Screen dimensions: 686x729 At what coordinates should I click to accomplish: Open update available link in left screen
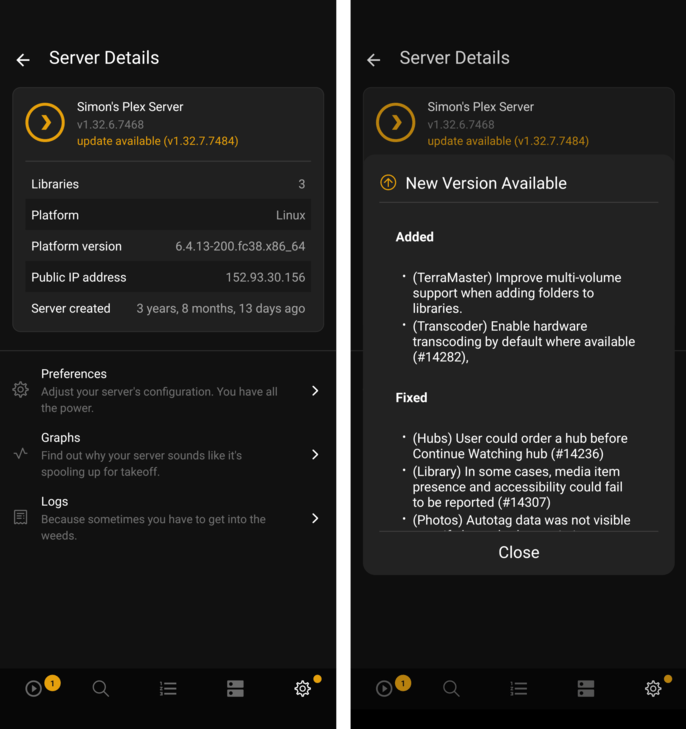158,141
